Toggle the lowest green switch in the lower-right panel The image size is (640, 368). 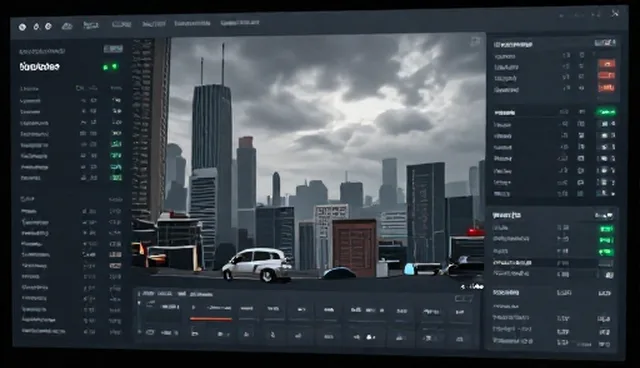coord(606,252)
